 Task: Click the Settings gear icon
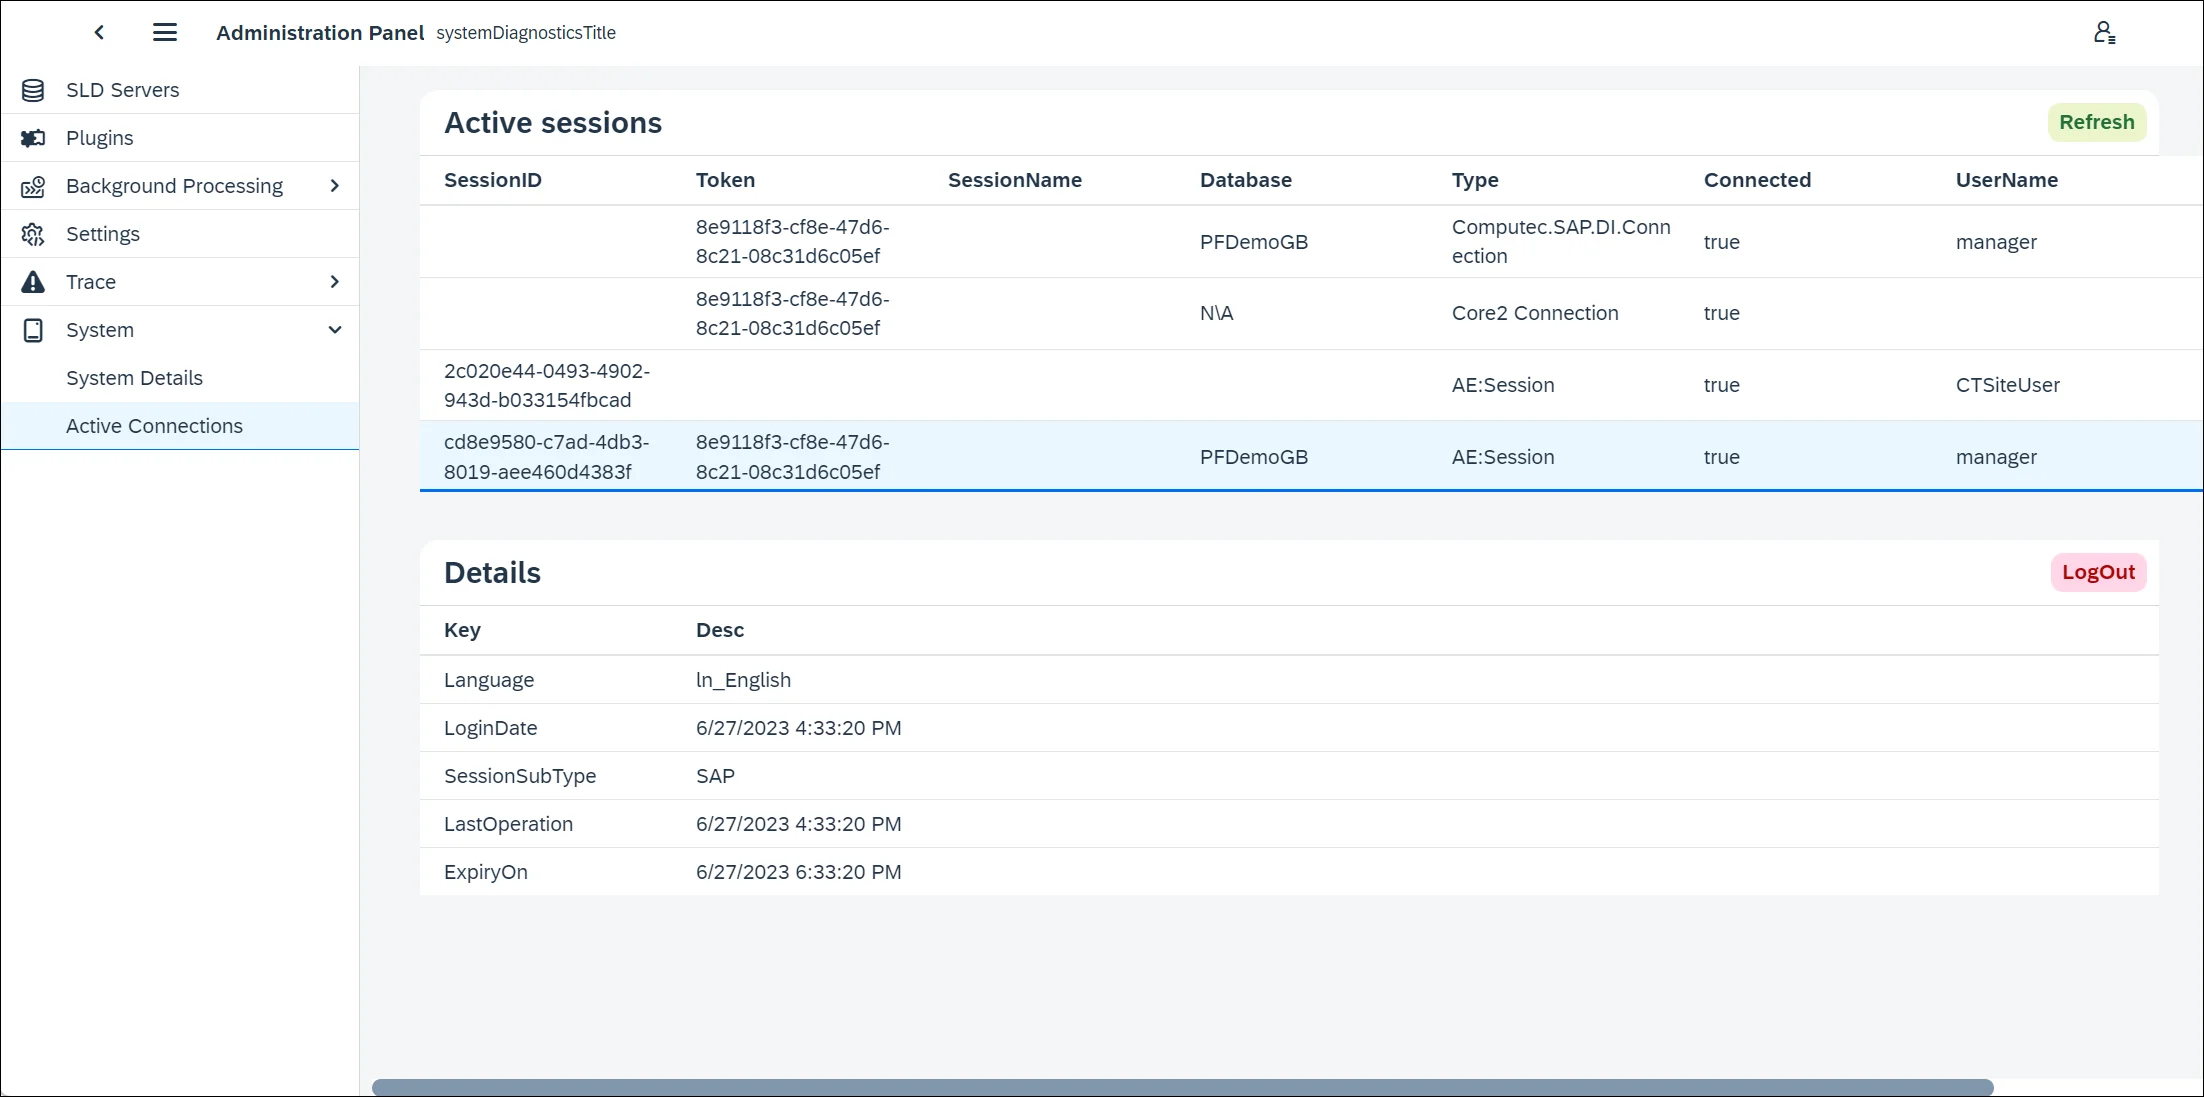(33, 234)
